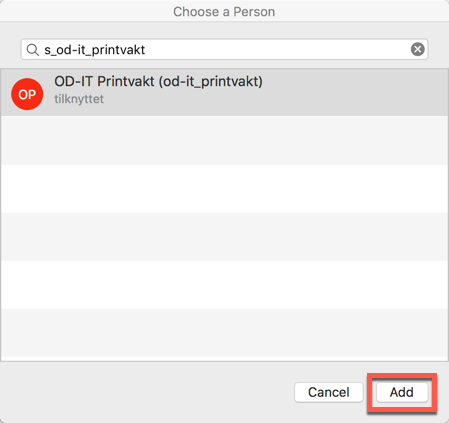Click the (od-it_printvakt) username in the result

[211, 82]
